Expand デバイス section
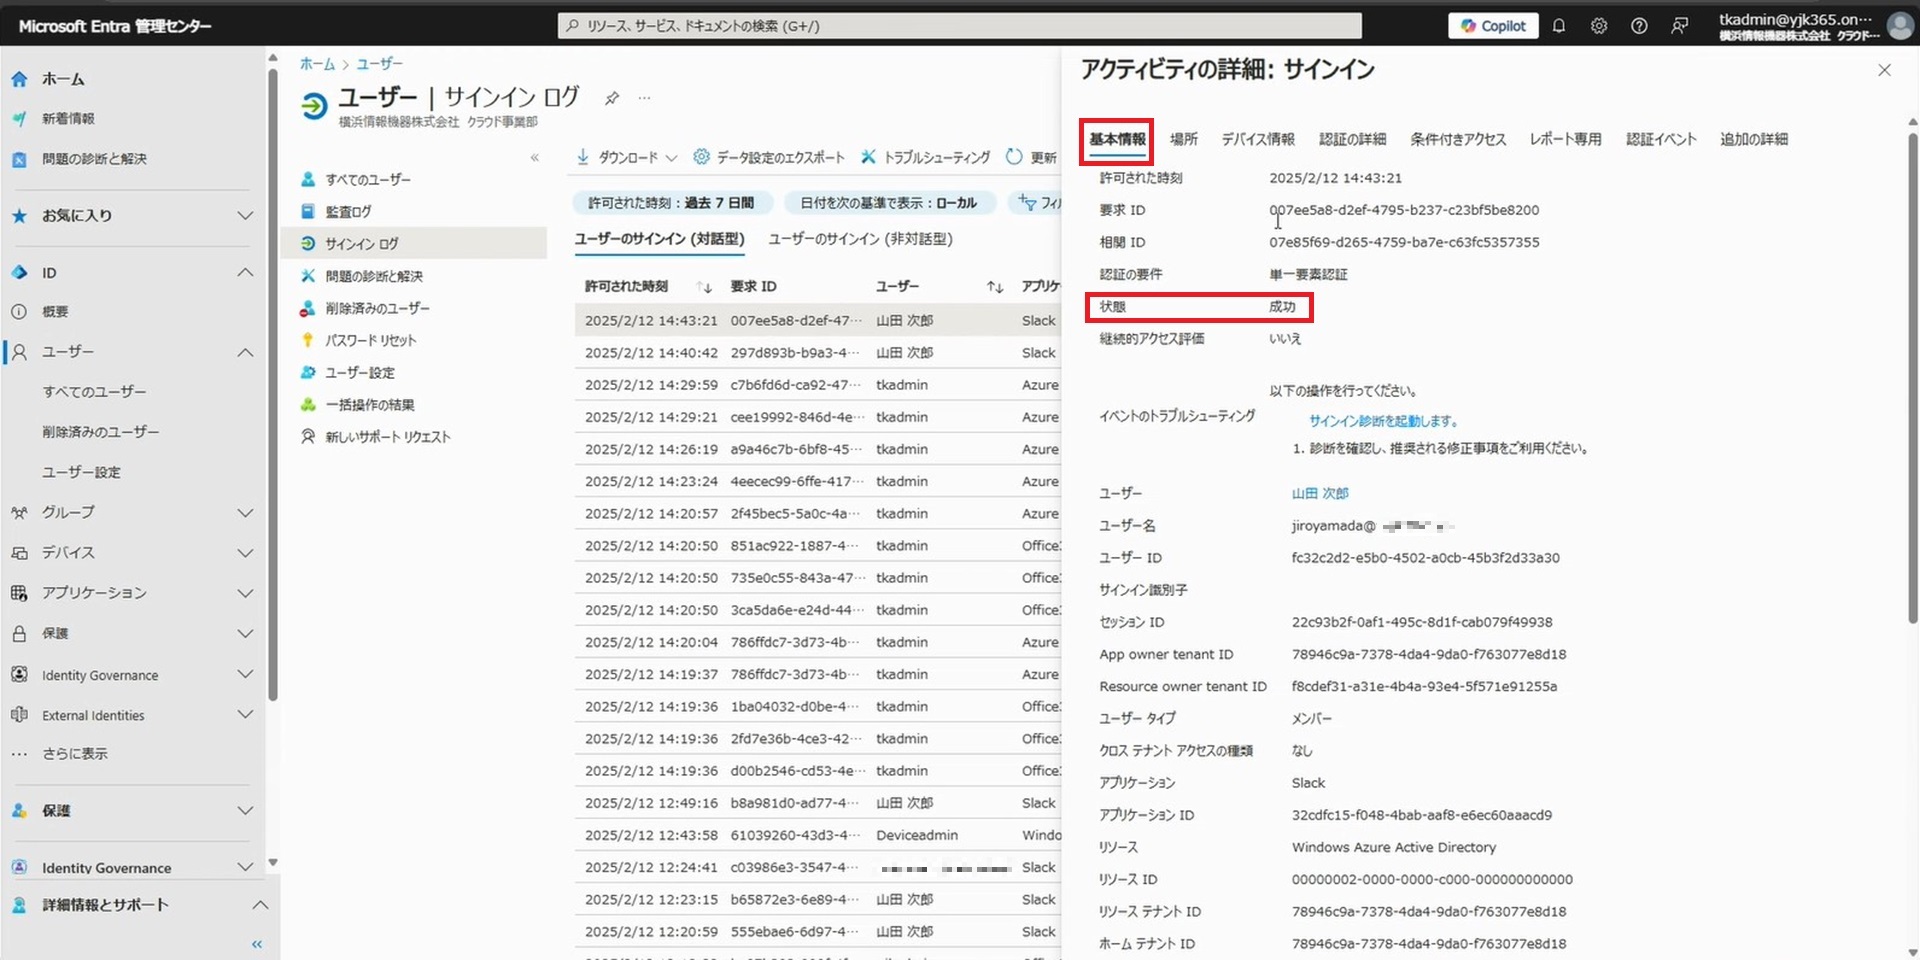The image size is (1920, 960). (245, 552)
